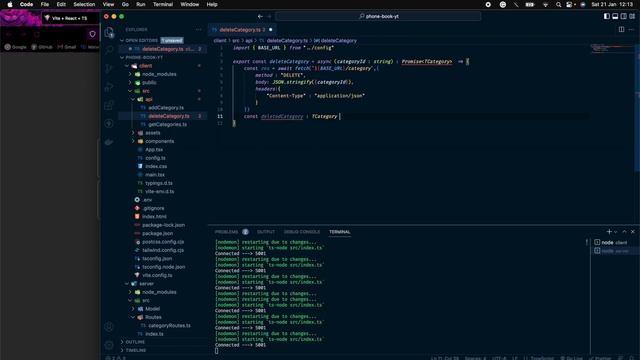This screenshot has height=360, width=640.
Task: Maximize the terminal panel with up chevron
Action: pyautogui.click(x=624, y=231)
